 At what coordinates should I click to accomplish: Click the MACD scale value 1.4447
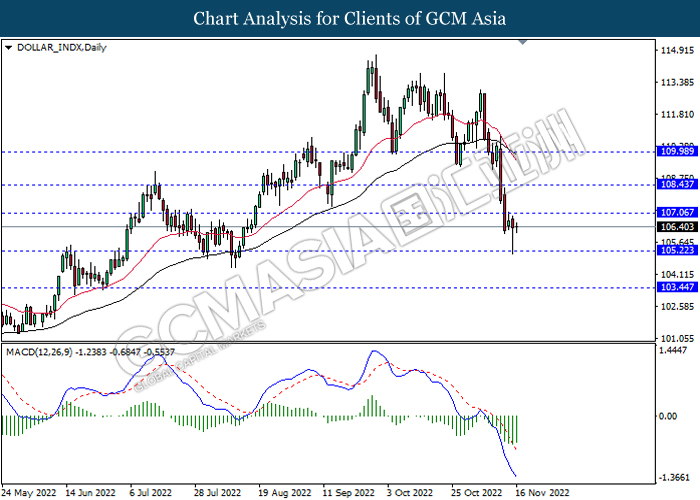pos(673,350)
